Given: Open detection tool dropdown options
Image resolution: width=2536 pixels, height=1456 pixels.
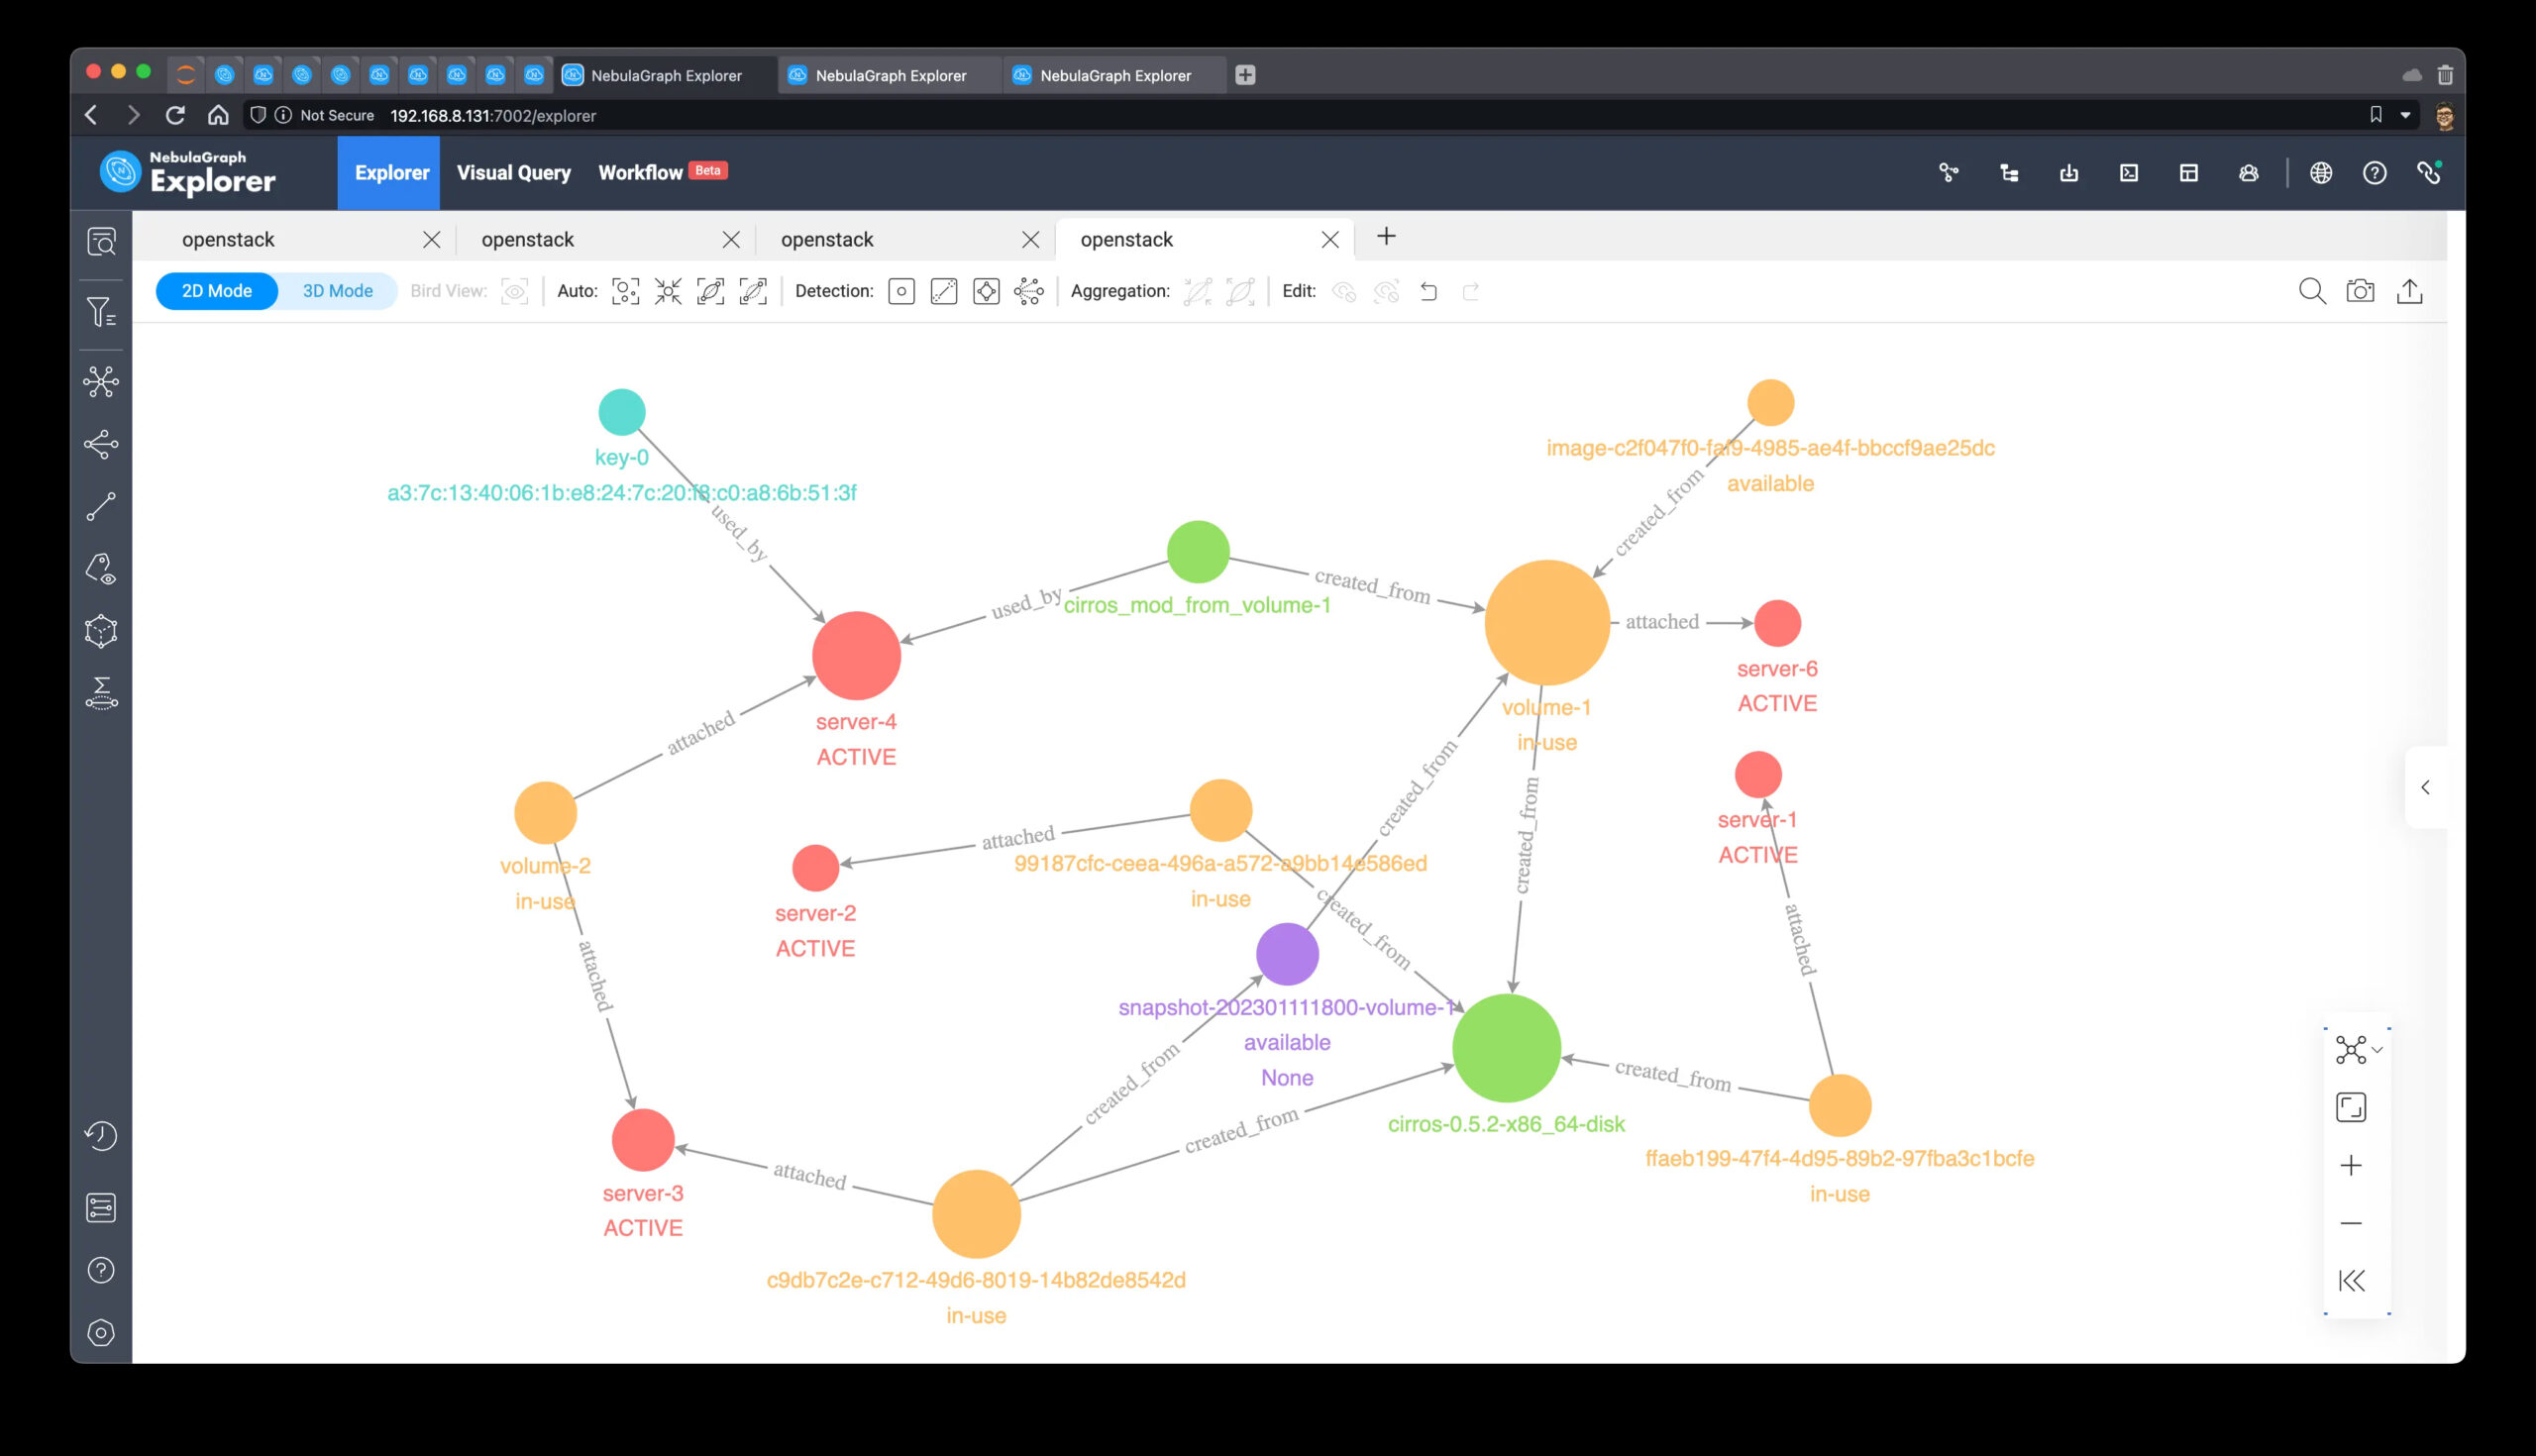Looking at the screenshot, I should tap(1029, 291).
